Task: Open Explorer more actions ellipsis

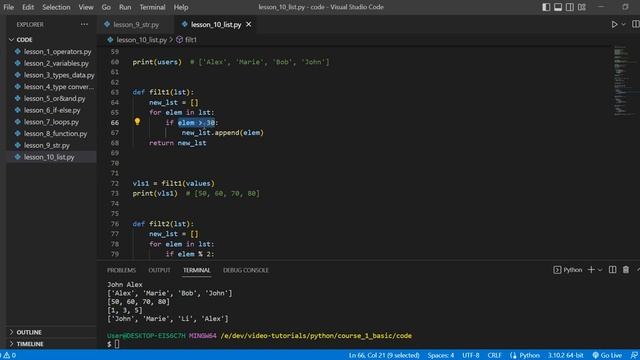Action: tap(84, 24)
